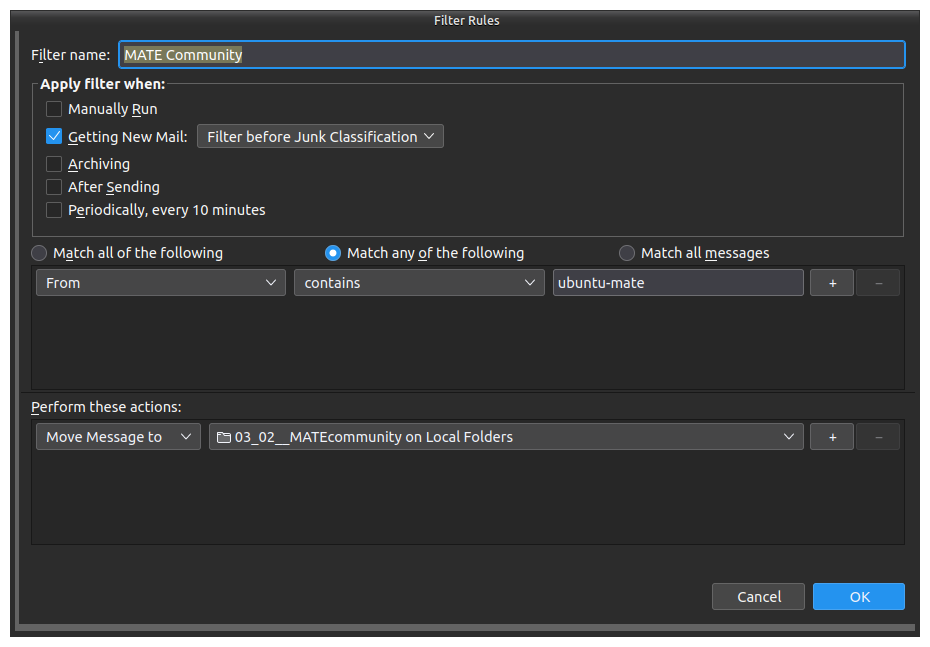Image resolution: width=930 pixels, height=647 pixels.
Task: Remove the From contains ubuntu-mate rule
Action: click(x=878, y=283)
